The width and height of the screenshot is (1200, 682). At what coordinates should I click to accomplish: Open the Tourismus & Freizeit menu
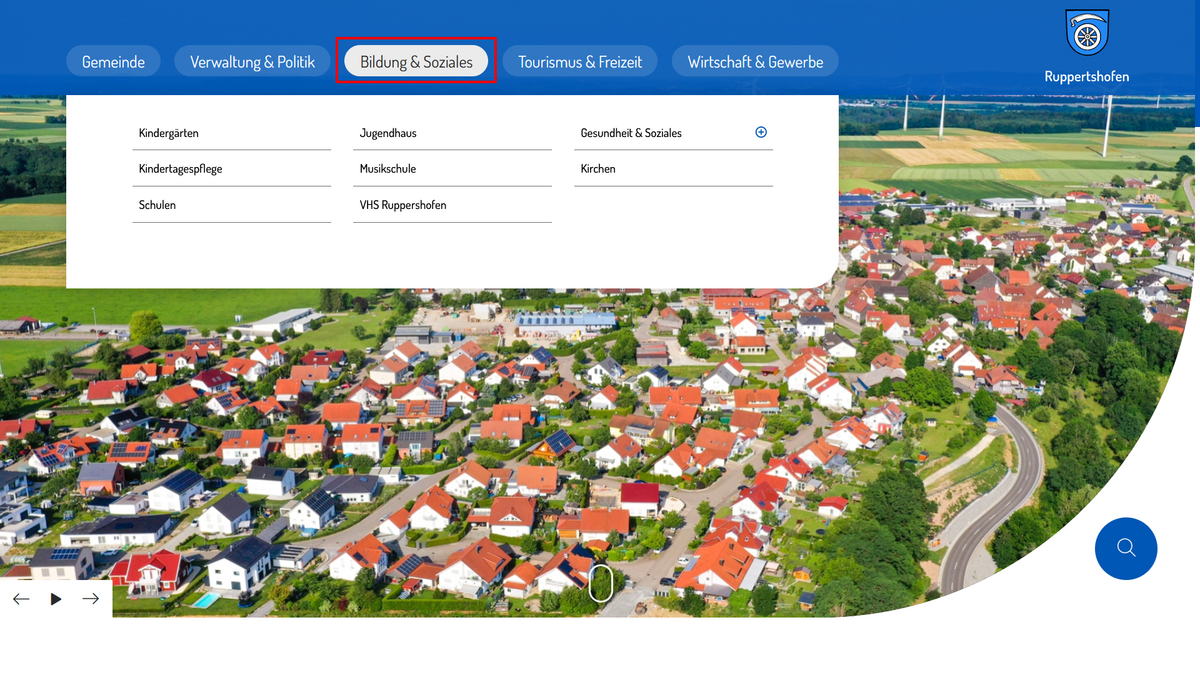[580, 61]
